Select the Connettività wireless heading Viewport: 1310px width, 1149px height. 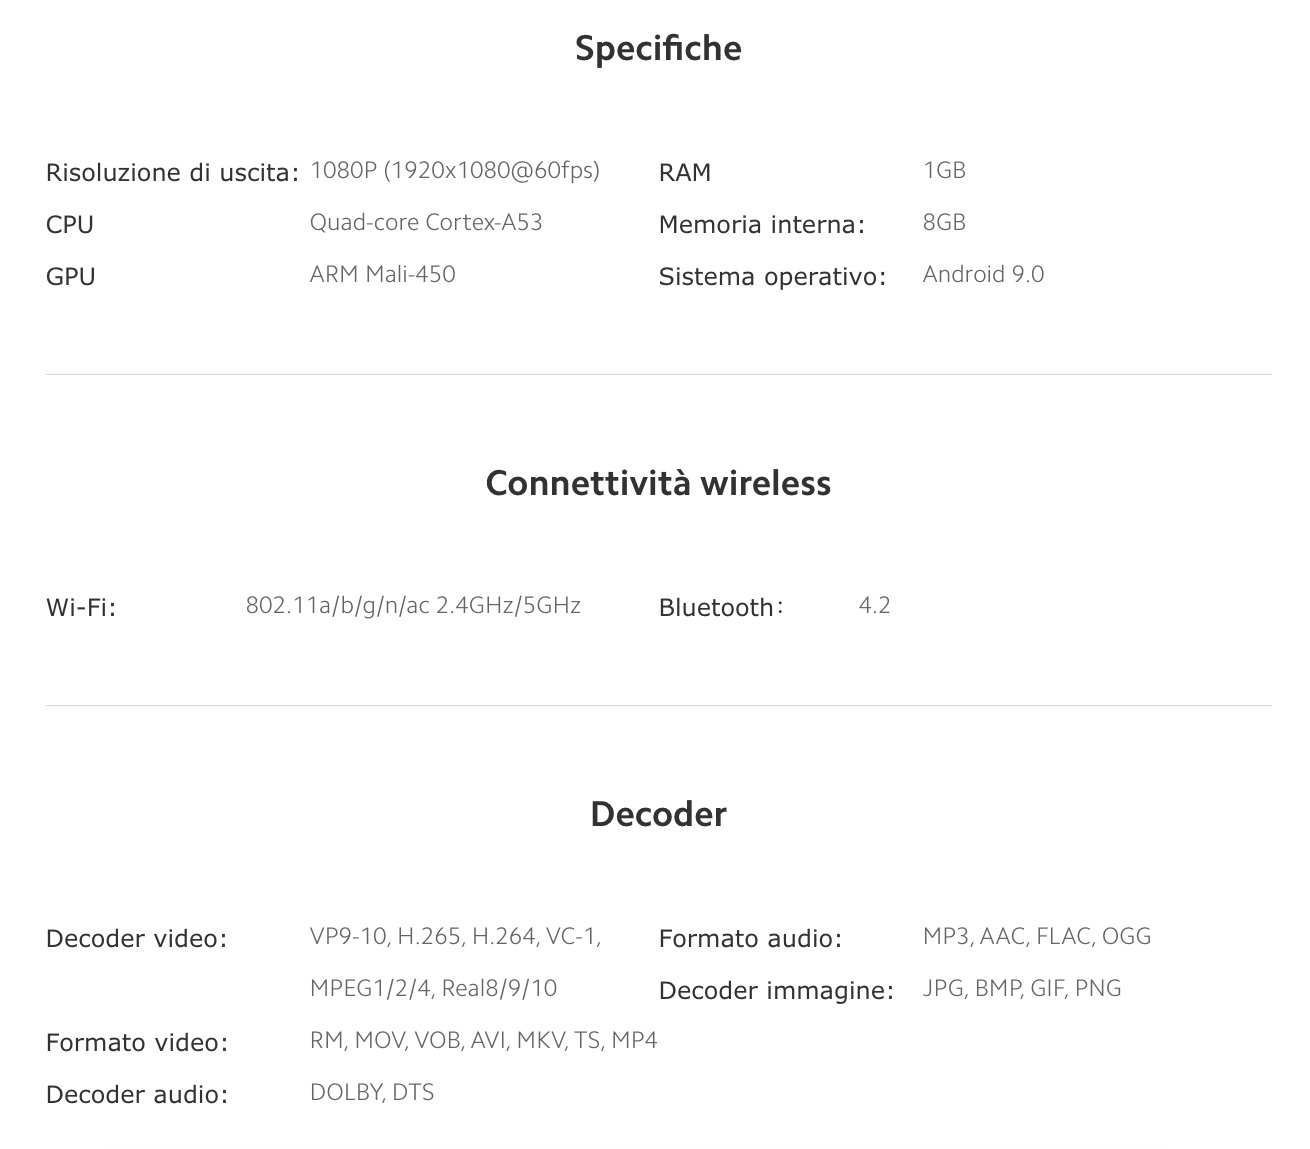coord(658,483)
